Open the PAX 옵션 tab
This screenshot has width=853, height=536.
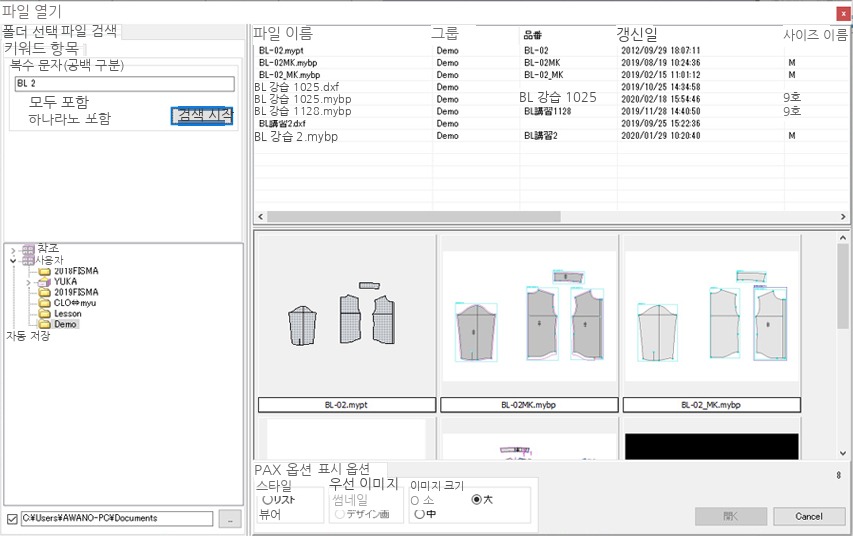(283, 469)
